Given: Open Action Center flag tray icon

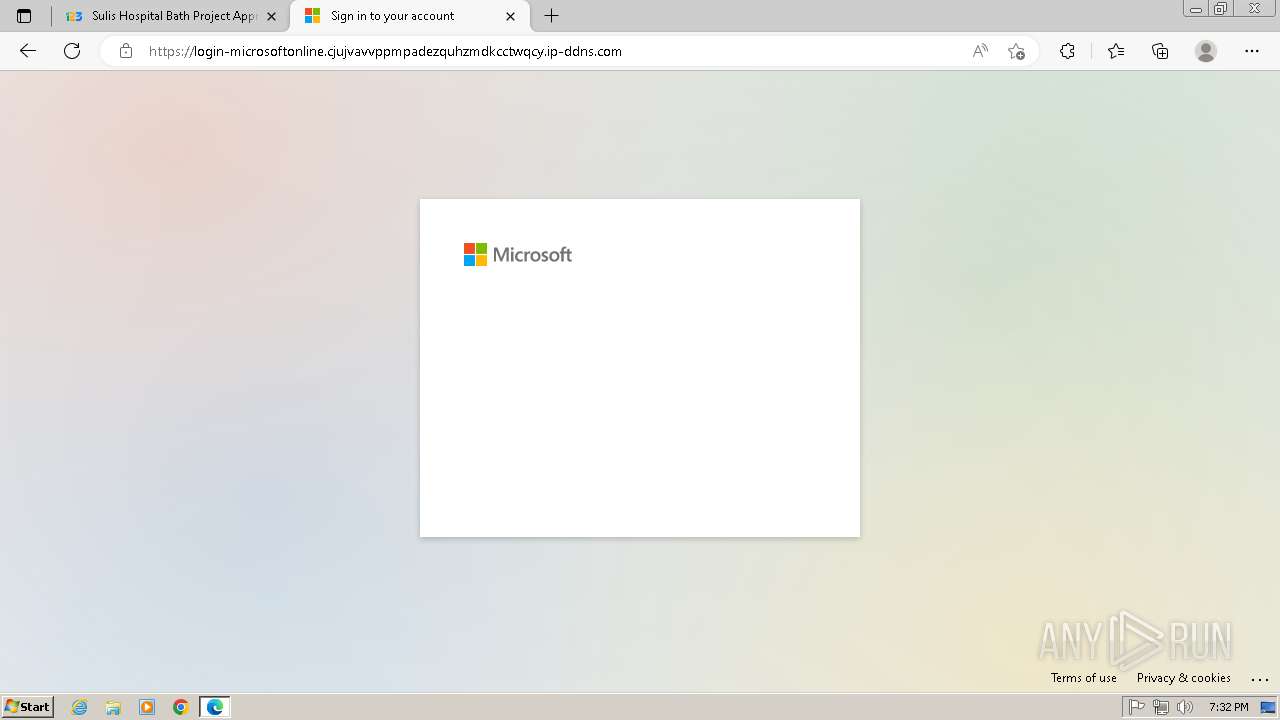Looking at the screenshot, I should click(1137, 707).
